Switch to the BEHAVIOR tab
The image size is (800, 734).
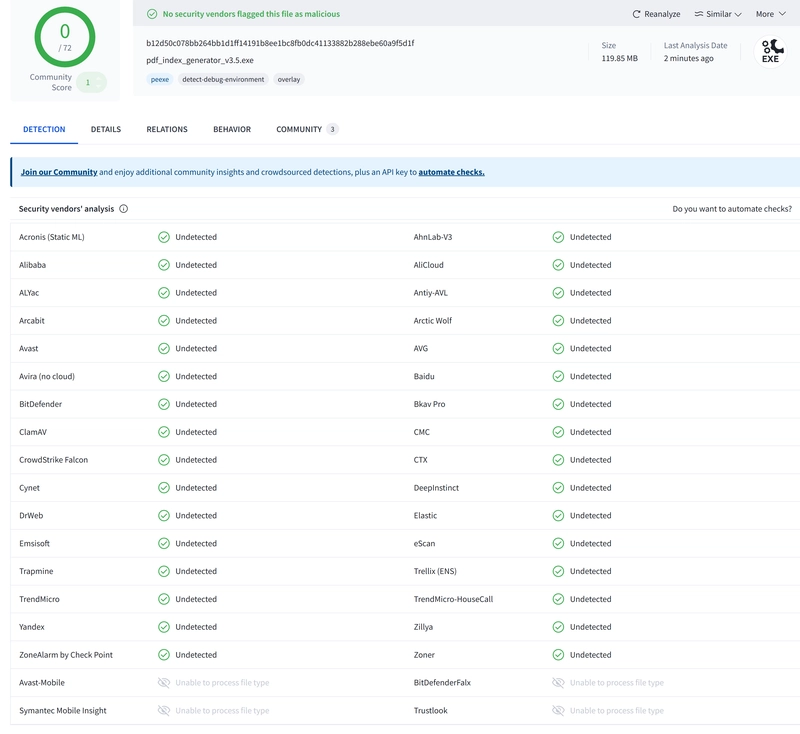click(x=232, y=130)
